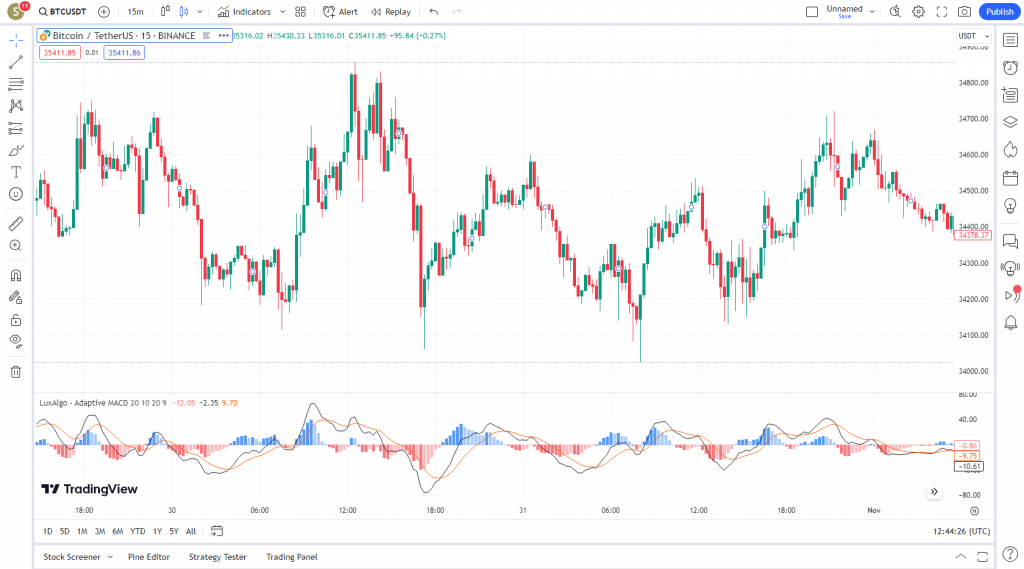Open the go to date calendar
Viewport: 1024px width, 569px height.
click(217, 531)
